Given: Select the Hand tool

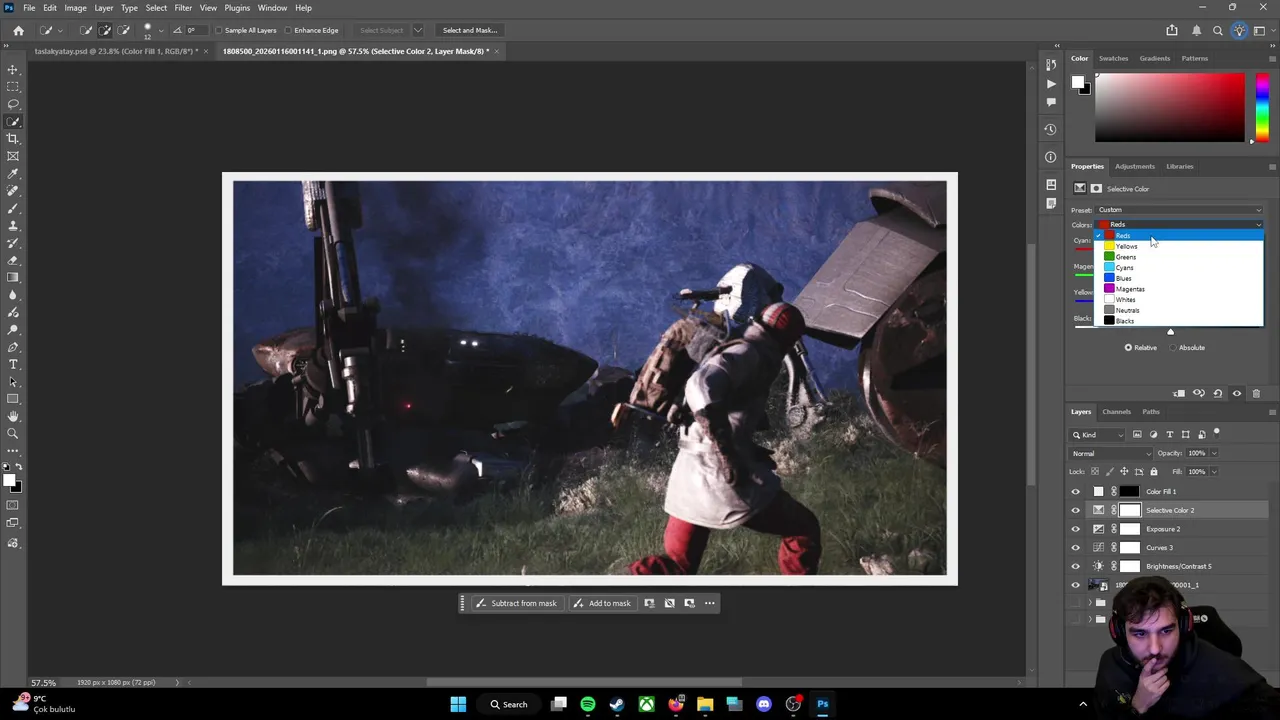Looking at the screenshot, I should click(13, 416).
